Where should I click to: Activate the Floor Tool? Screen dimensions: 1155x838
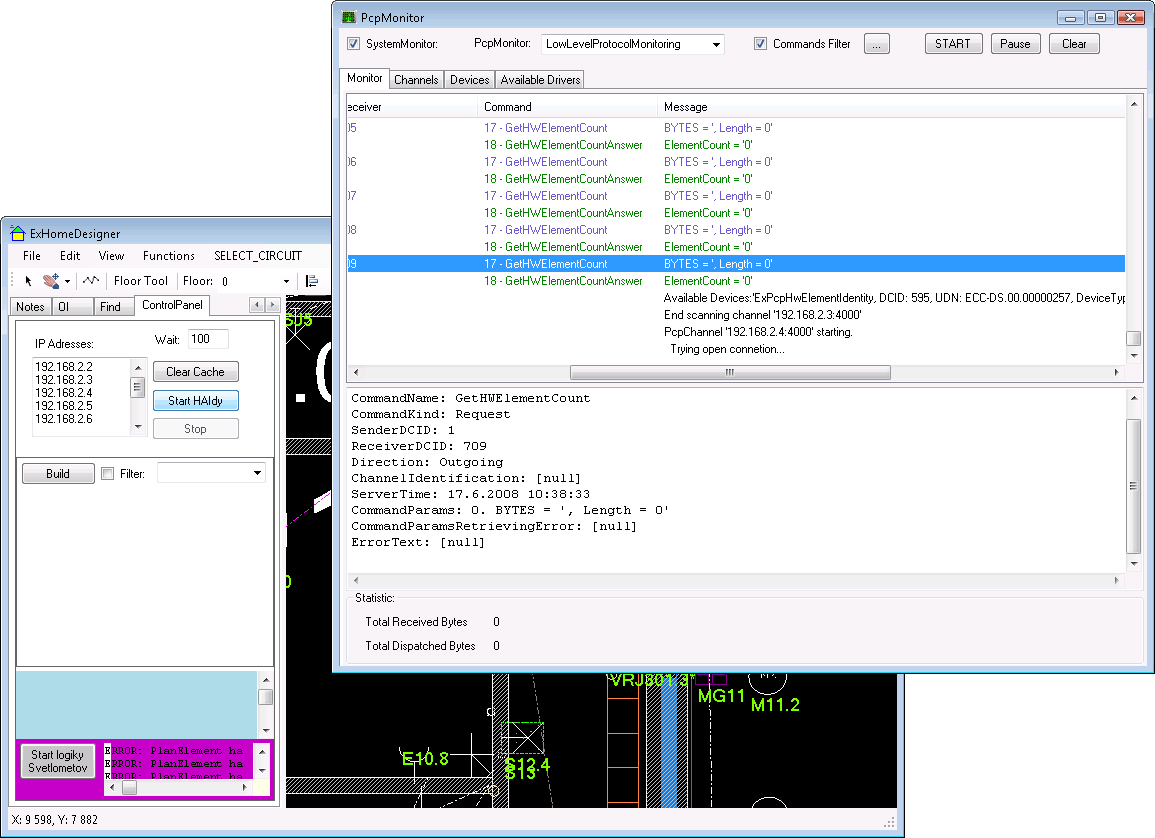[141, 281]
